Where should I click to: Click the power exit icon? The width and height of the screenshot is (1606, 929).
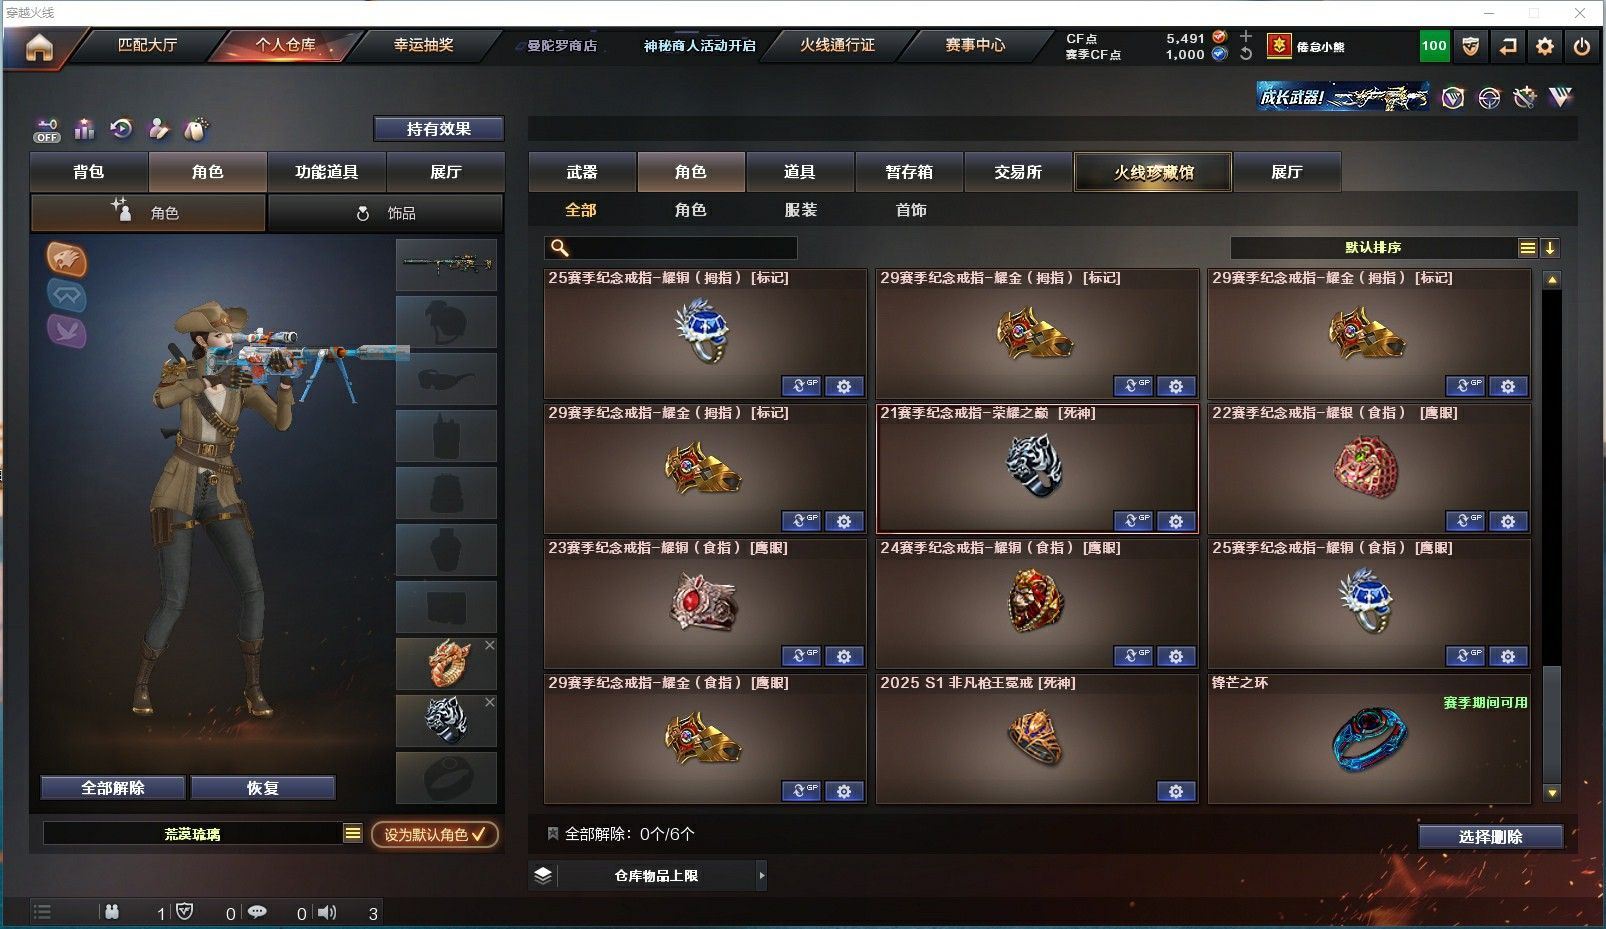1581,46
